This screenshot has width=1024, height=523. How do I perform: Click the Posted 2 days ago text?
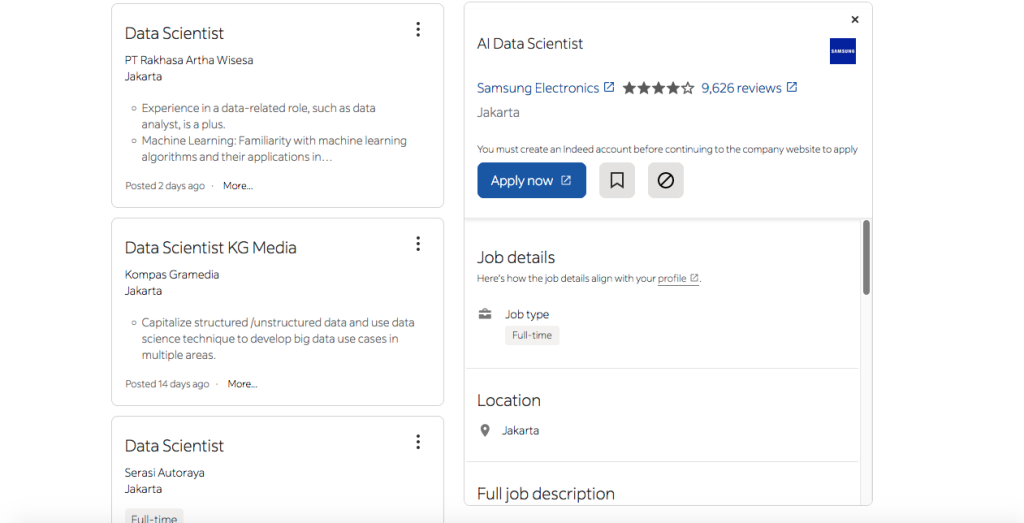pos(165,186)
